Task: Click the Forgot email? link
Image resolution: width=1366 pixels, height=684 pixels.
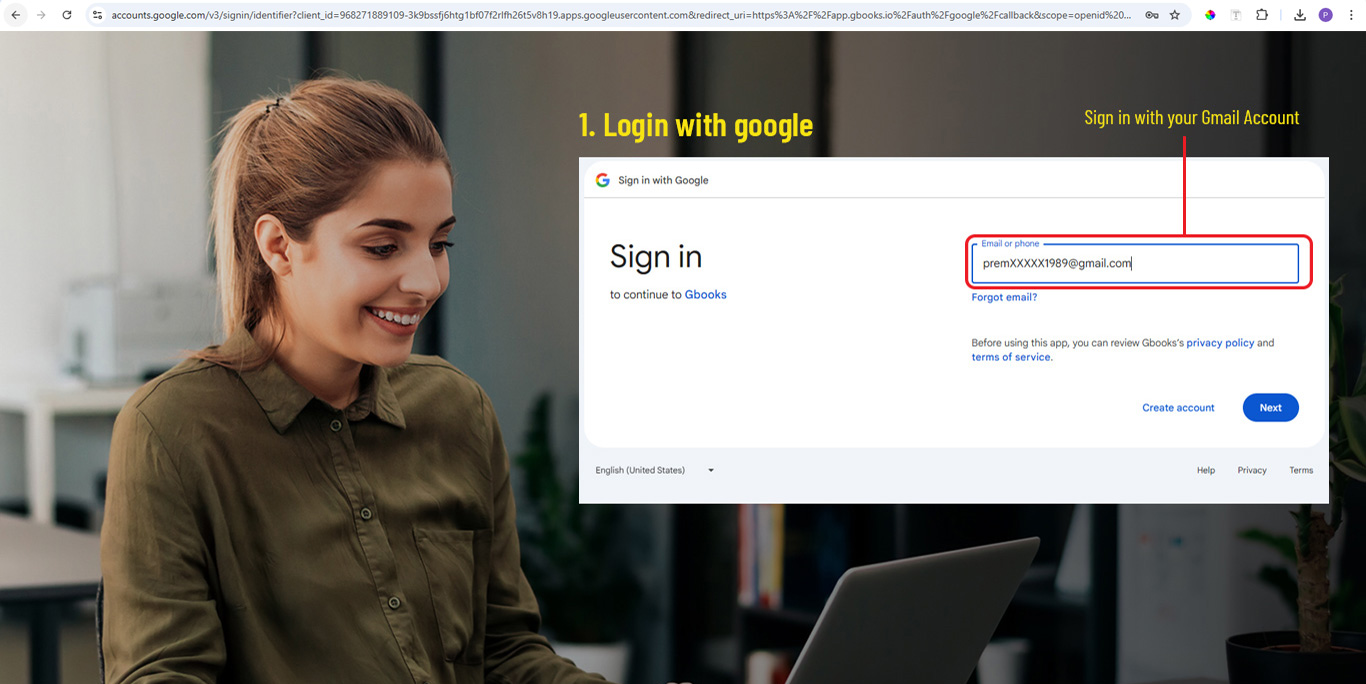Action: click(x=1004, y=297)
